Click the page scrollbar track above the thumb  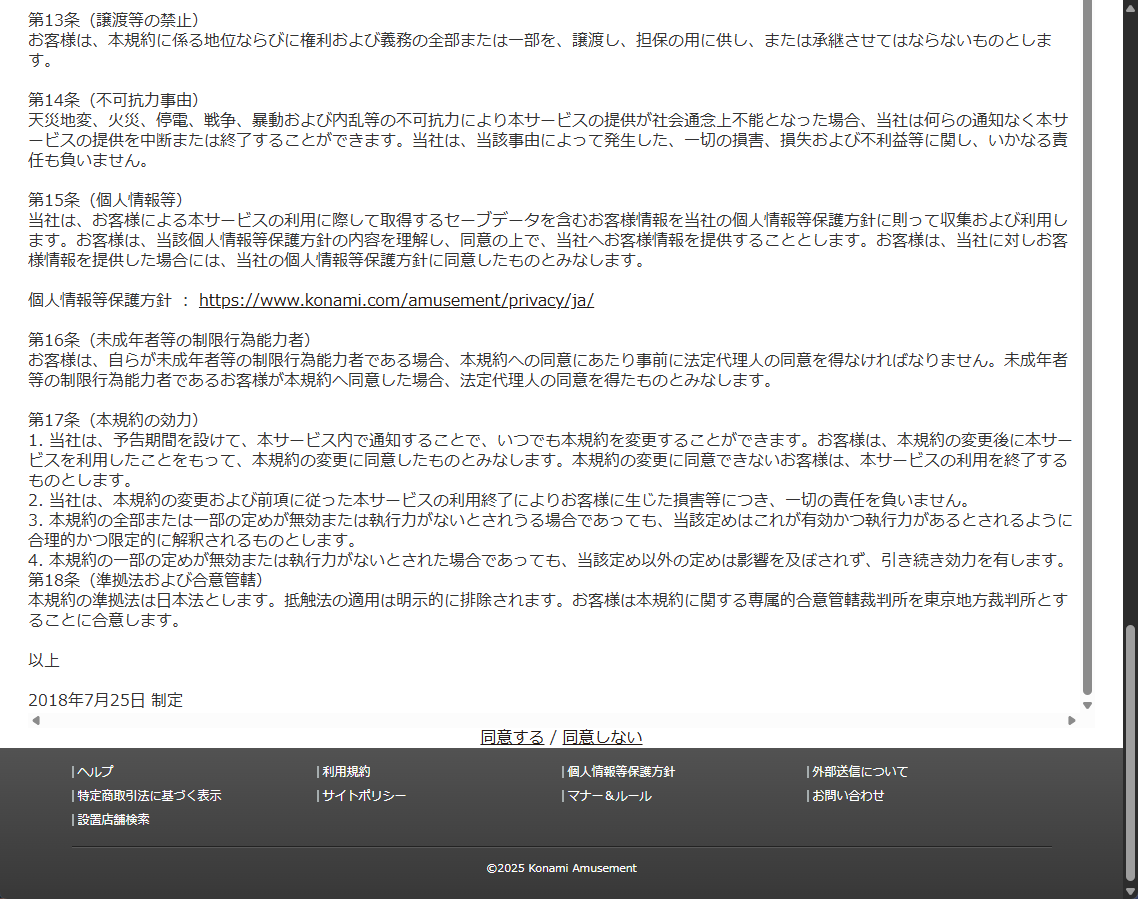tap(1130, 300)
